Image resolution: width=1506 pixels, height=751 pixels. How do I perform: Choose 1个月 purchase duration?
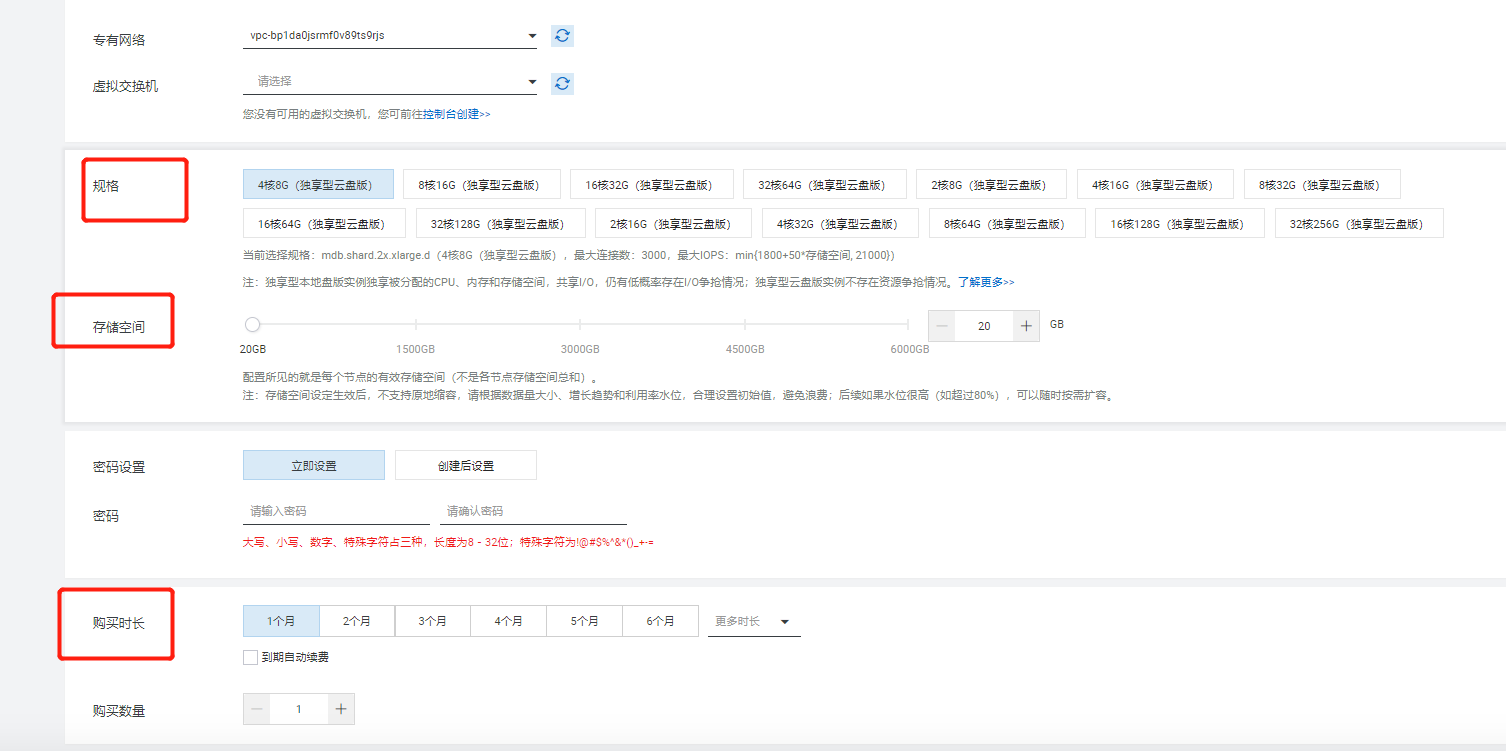click(x=281, y=621)
